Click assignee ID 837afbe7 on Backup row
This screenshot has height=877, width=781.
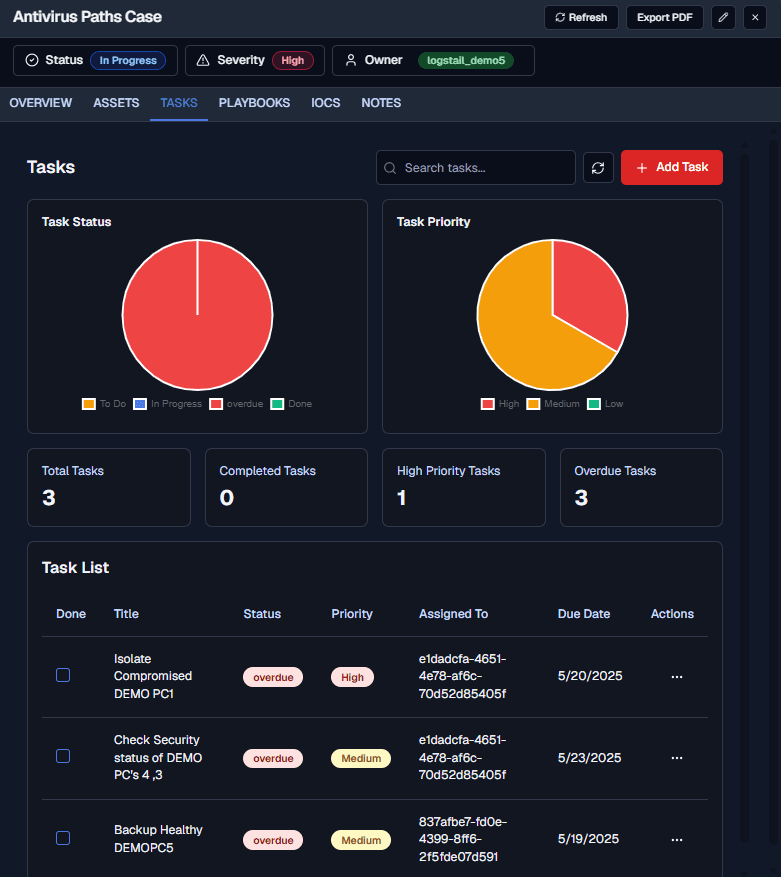tap(463, 839)
